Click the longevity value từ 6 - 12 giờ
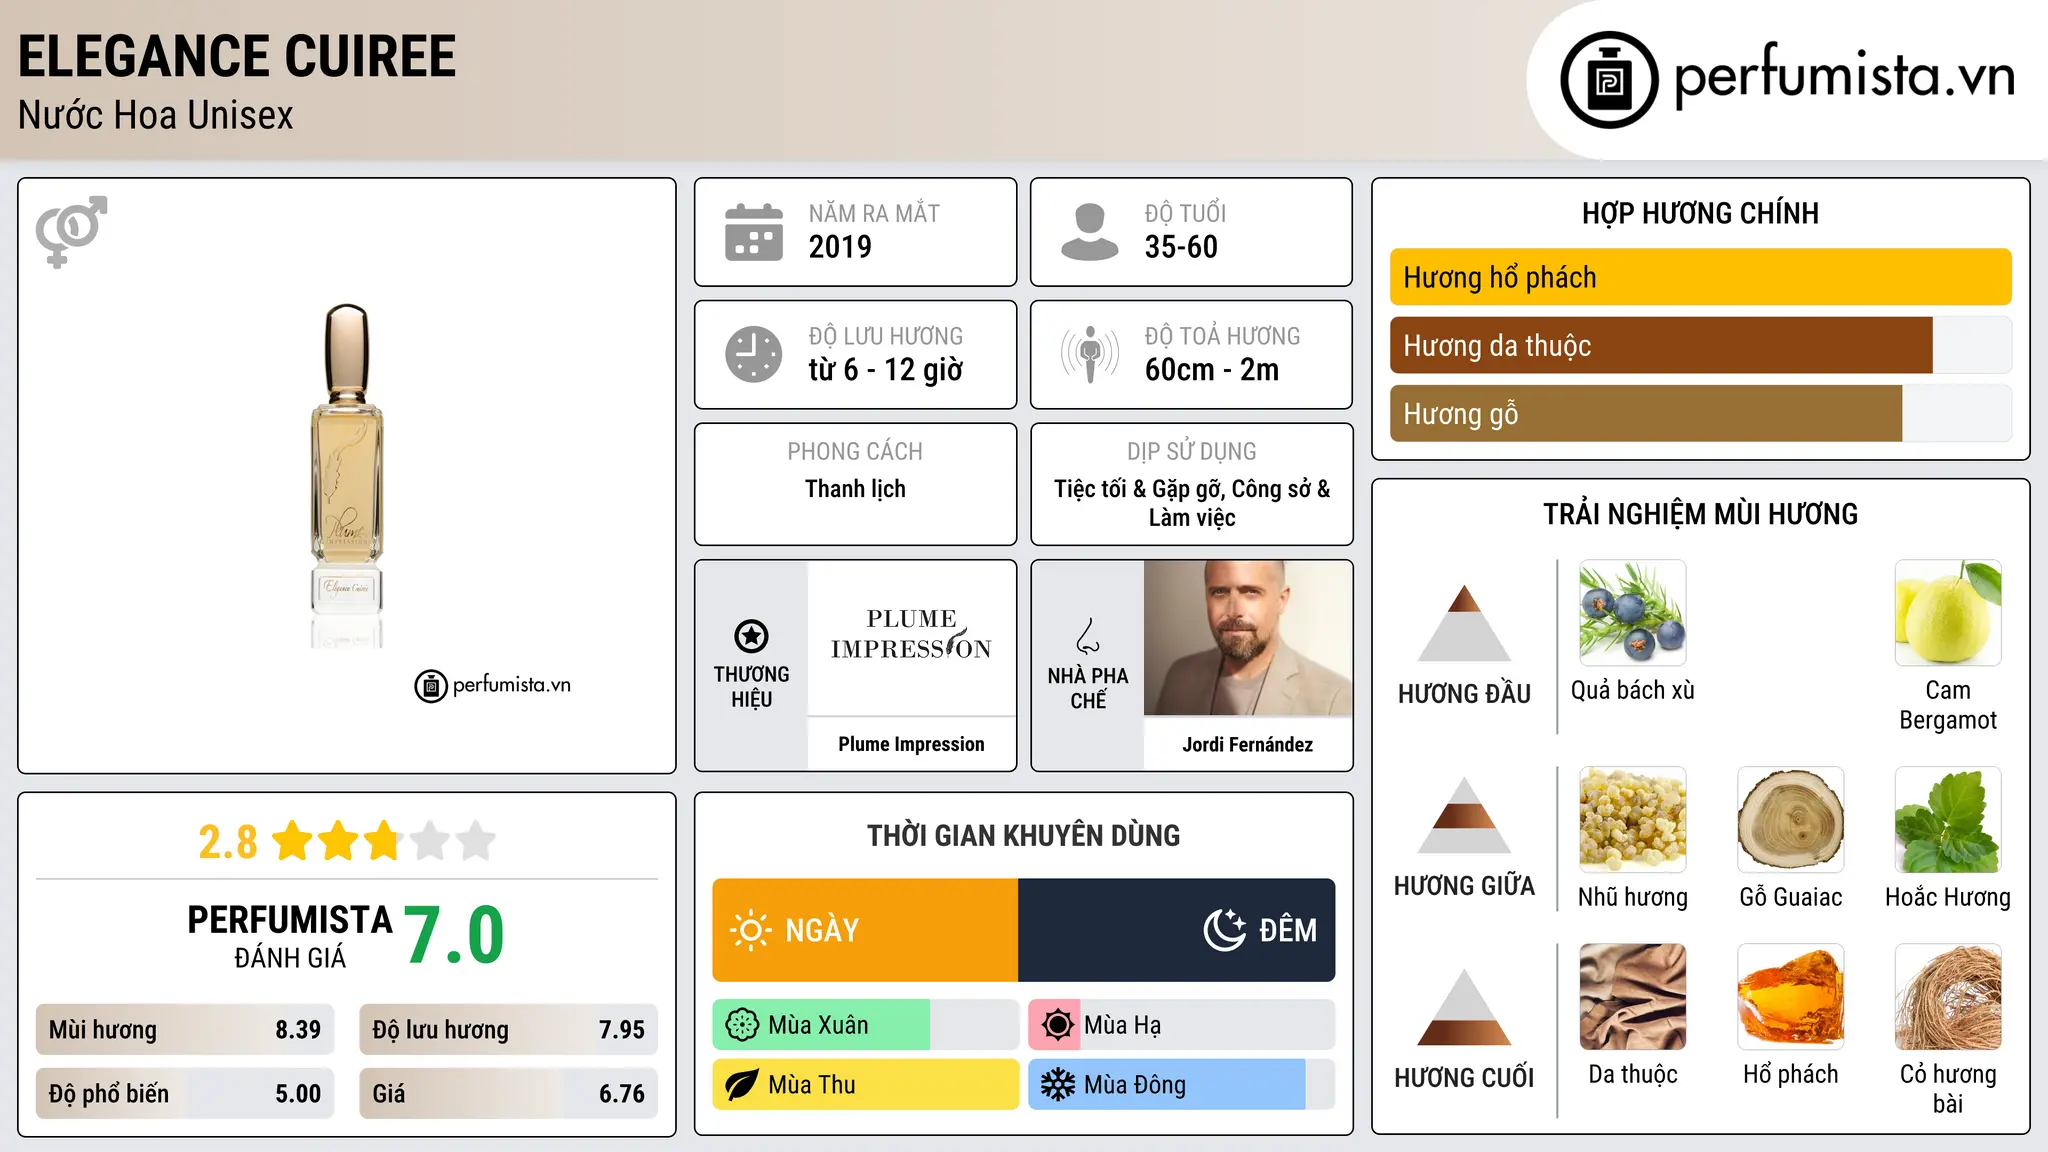 pyautogui.click(x=886, y=370)
